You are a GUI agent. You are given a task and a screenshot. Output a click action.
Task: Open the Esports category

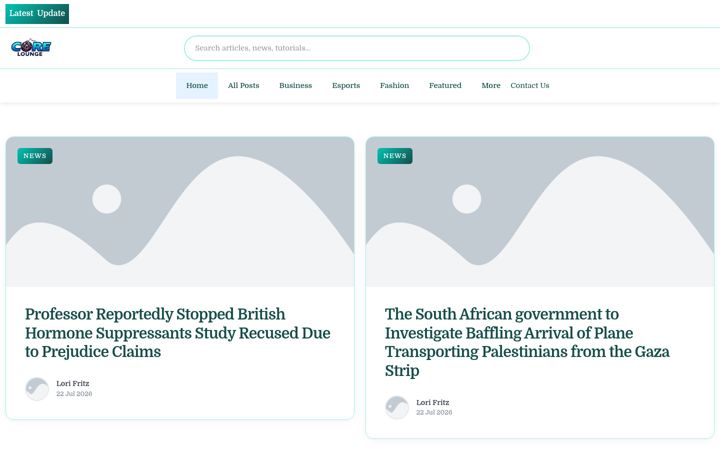pyautogui.click(x=346, y=85)
